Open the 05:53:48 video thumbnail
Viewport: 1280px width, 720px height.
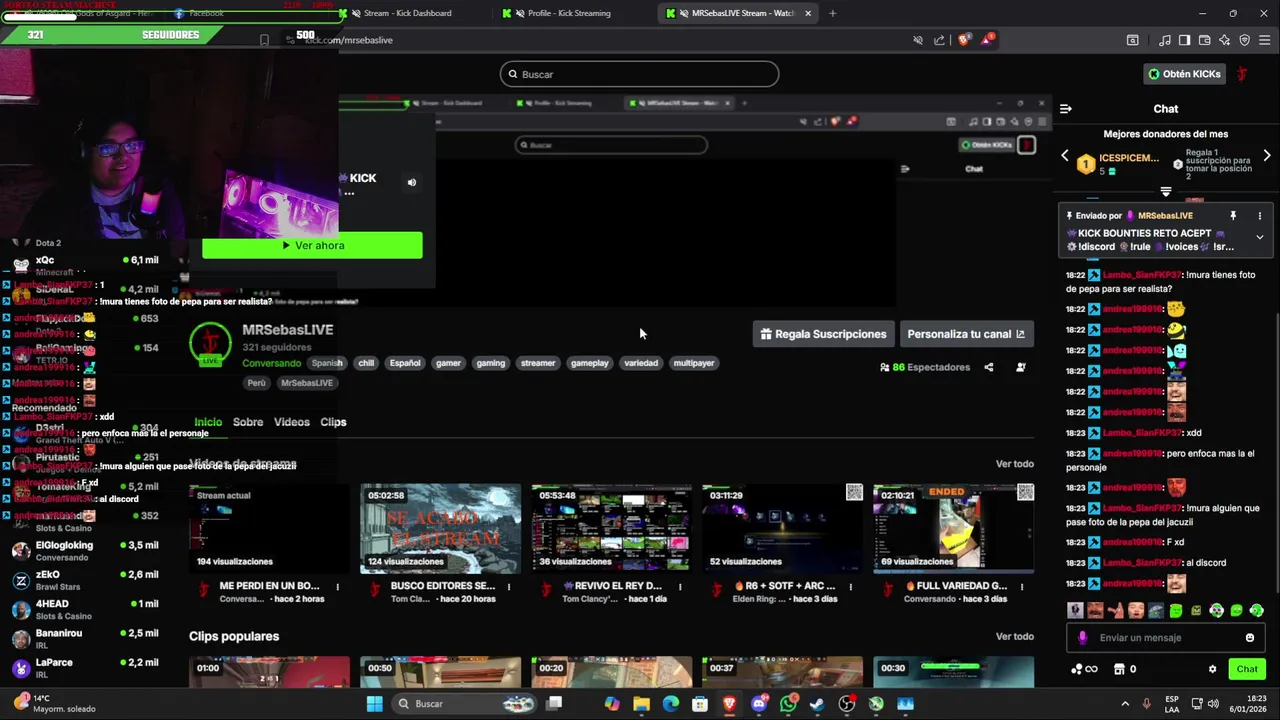612,528
